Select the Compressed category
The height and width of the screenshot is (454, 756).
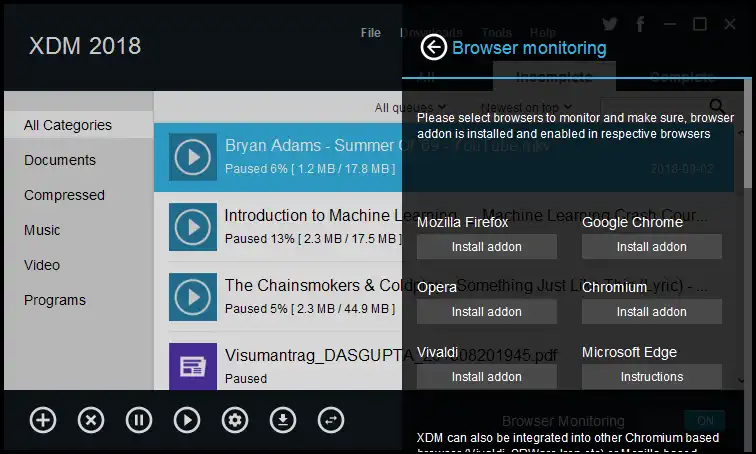click(64, 195)
